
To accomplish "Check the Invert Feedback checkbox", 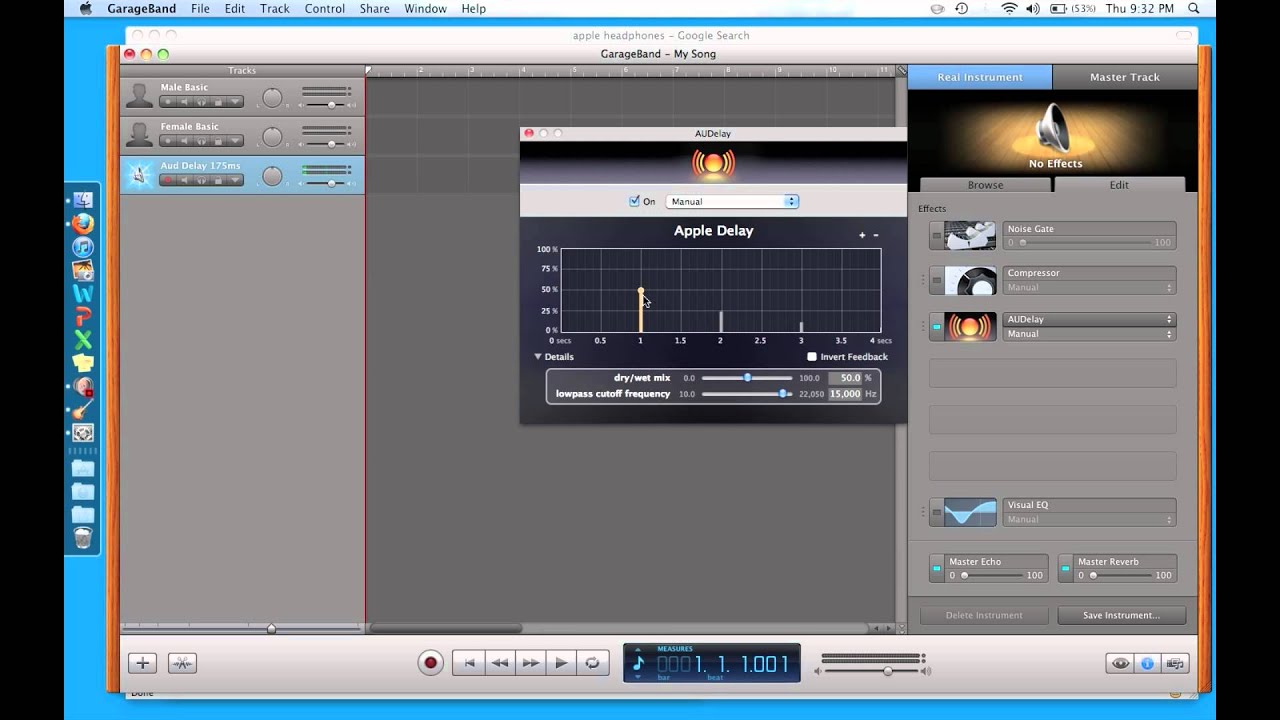I will pyautogui.click(x=812, y=357).
